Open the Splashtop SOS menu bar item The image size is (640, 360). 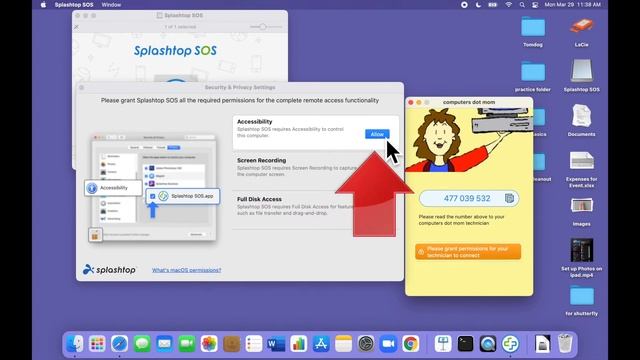coord(74,5)
